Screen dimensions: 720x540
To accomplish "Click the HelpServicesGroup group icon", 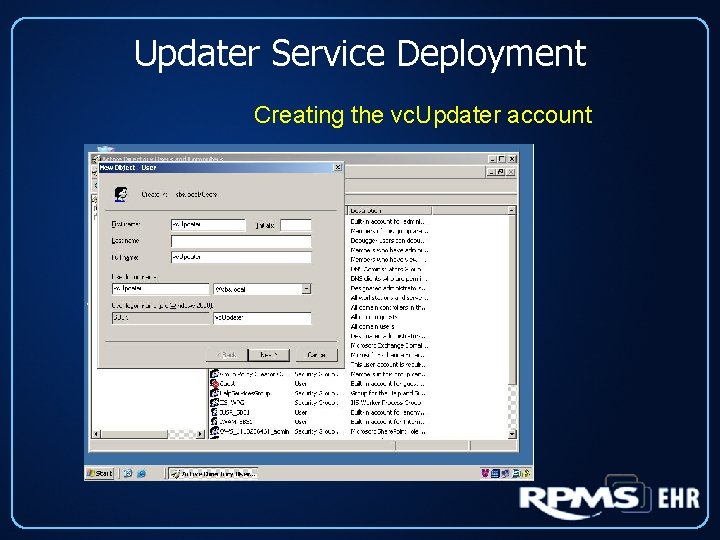I will tap(214, 393).
